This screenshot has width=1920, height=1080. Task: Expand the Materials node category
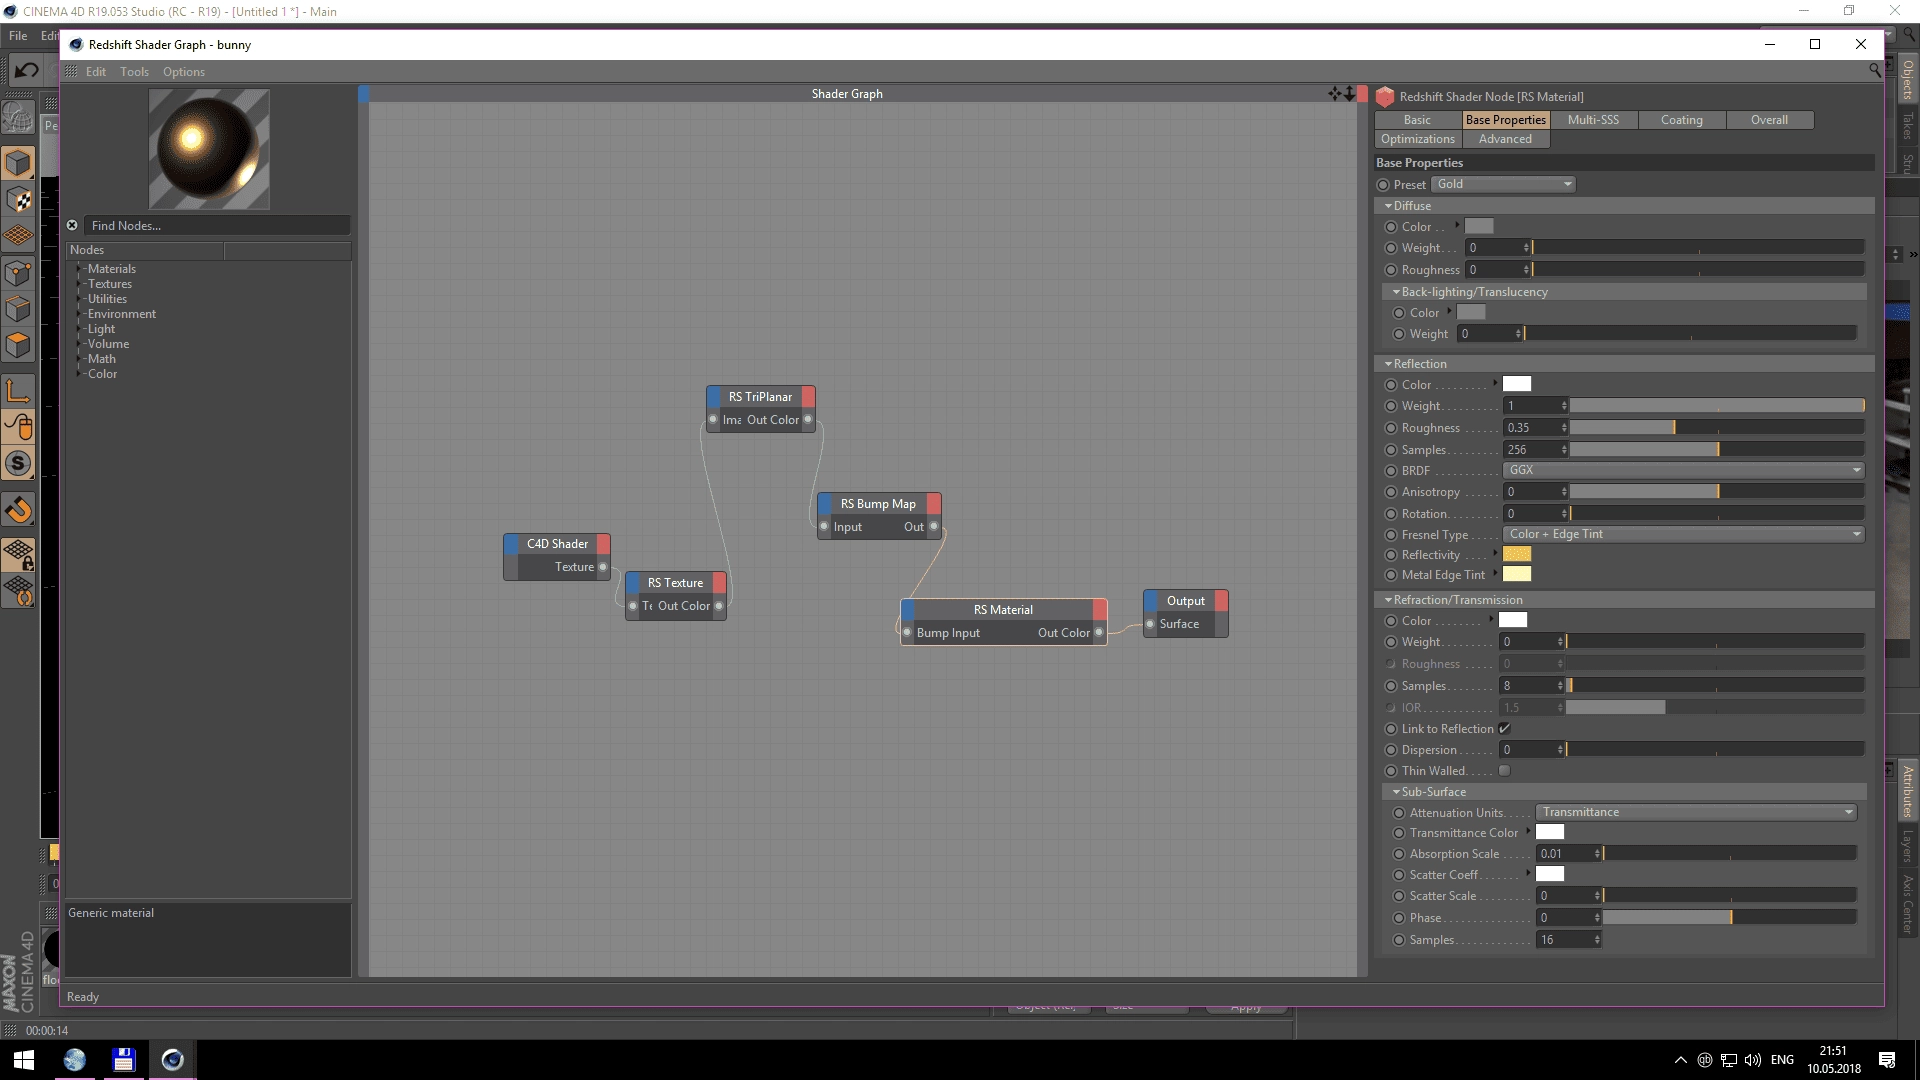click(80, 269)
